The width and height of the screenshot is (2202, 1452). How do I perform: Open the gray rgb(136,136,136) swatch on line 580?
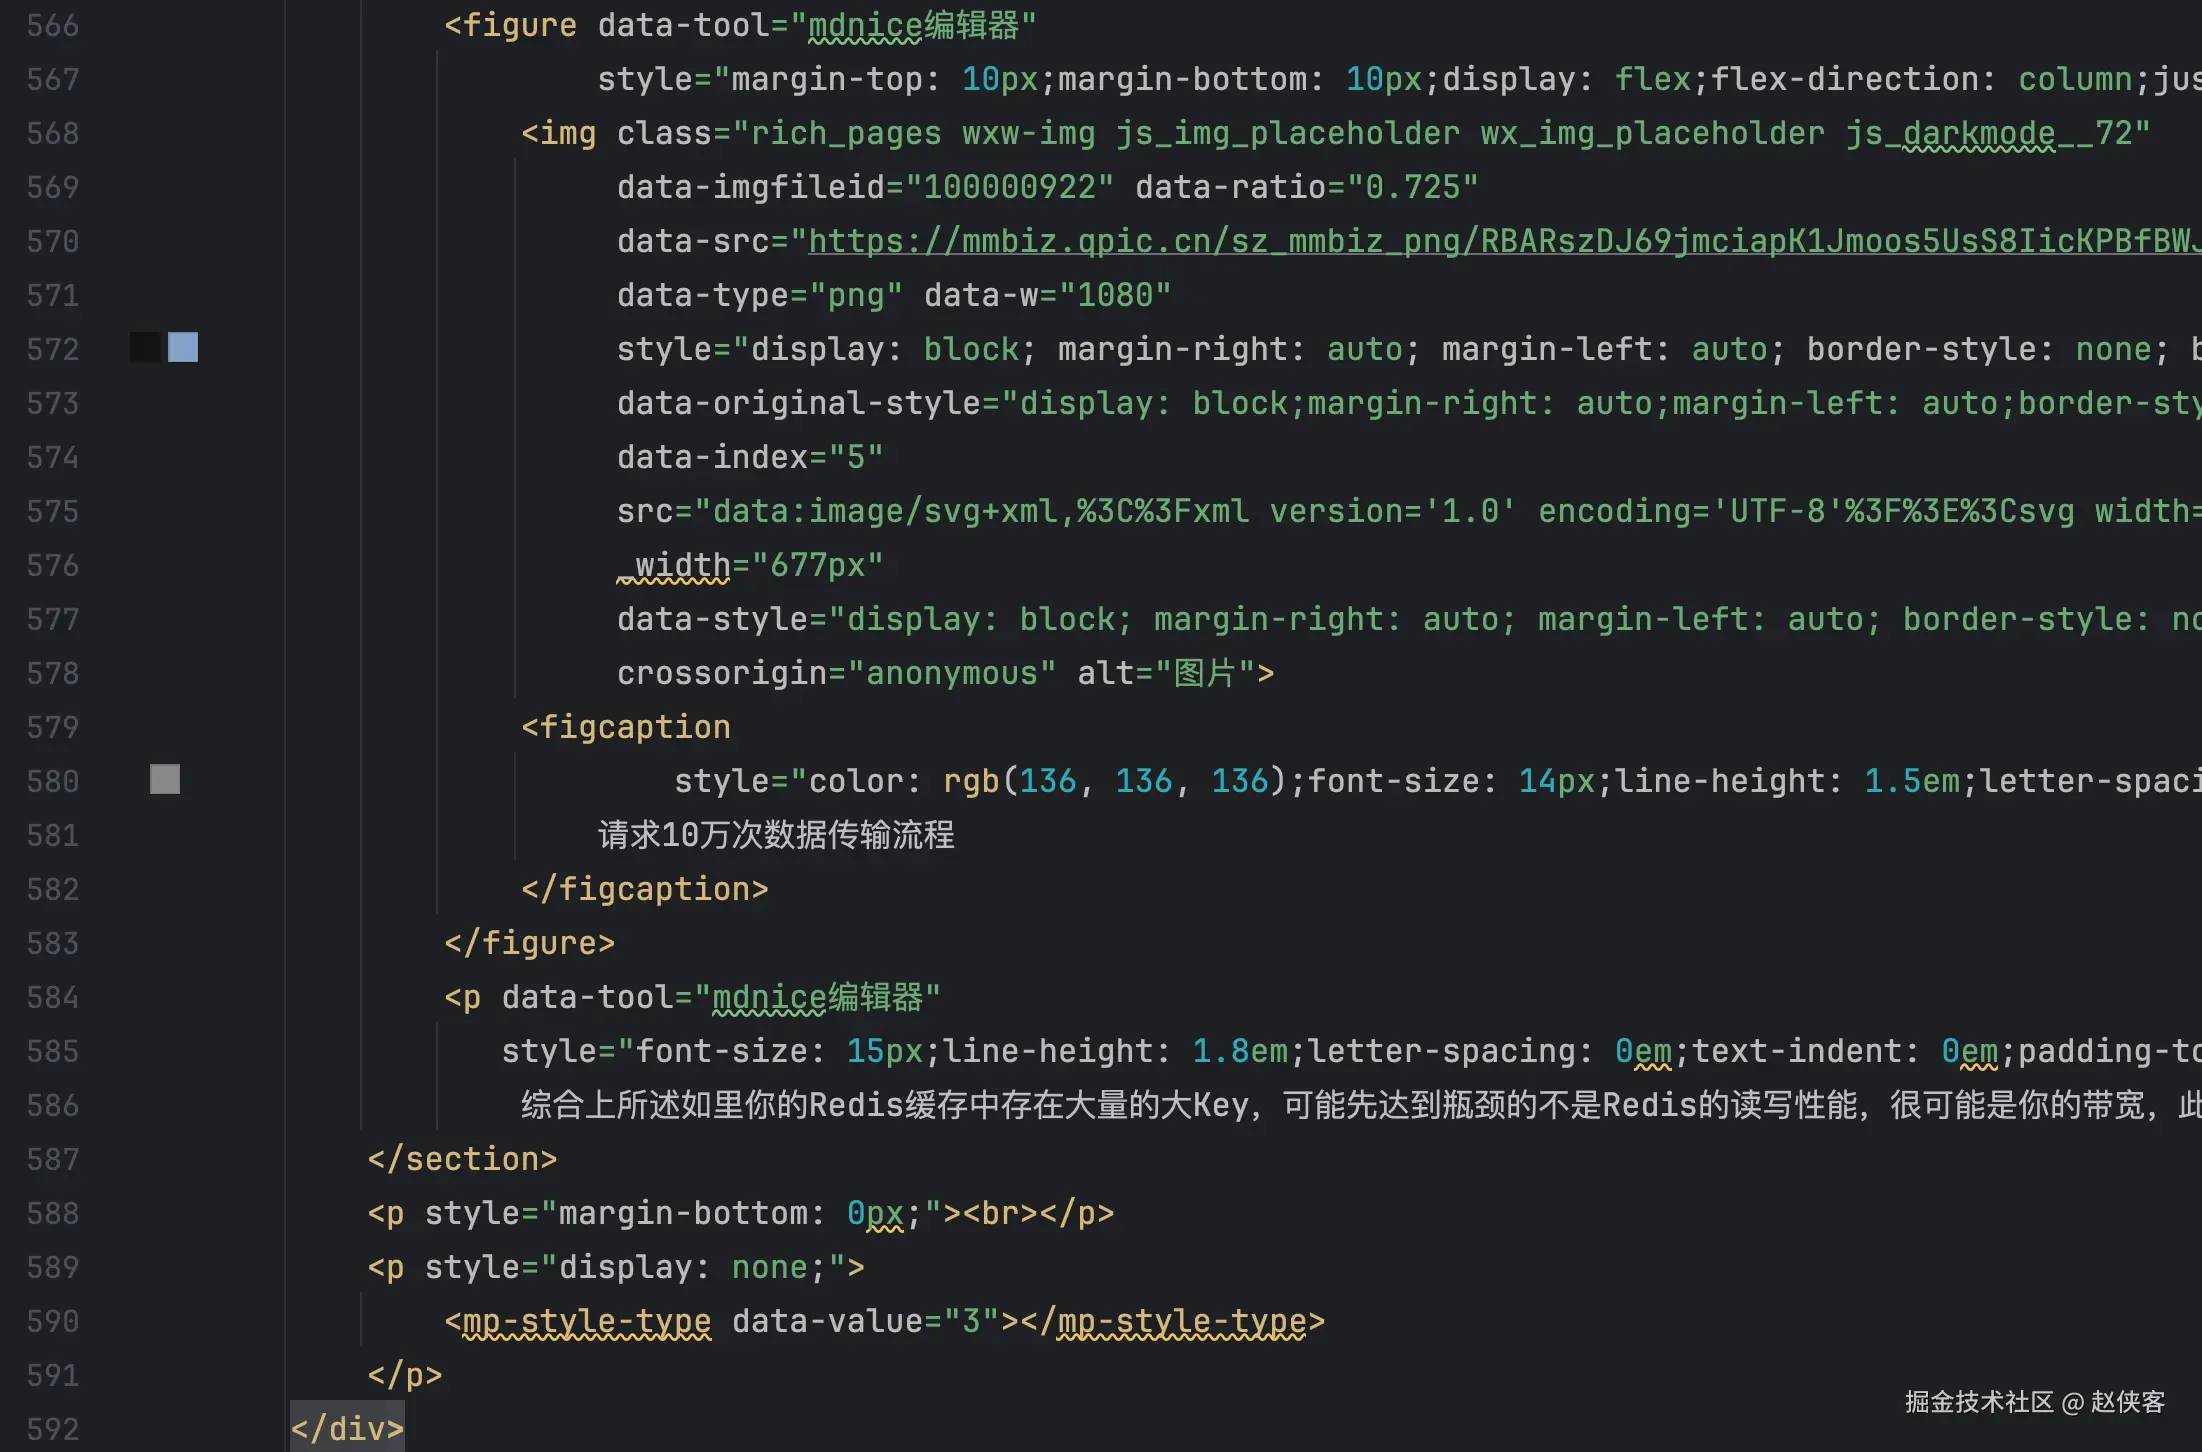(x=165, y=780)
